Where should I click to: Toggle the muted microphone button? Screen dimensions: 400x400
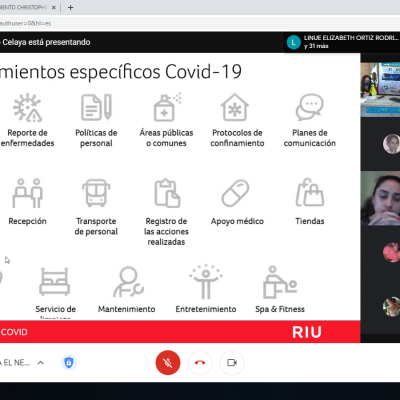[168, 362]
